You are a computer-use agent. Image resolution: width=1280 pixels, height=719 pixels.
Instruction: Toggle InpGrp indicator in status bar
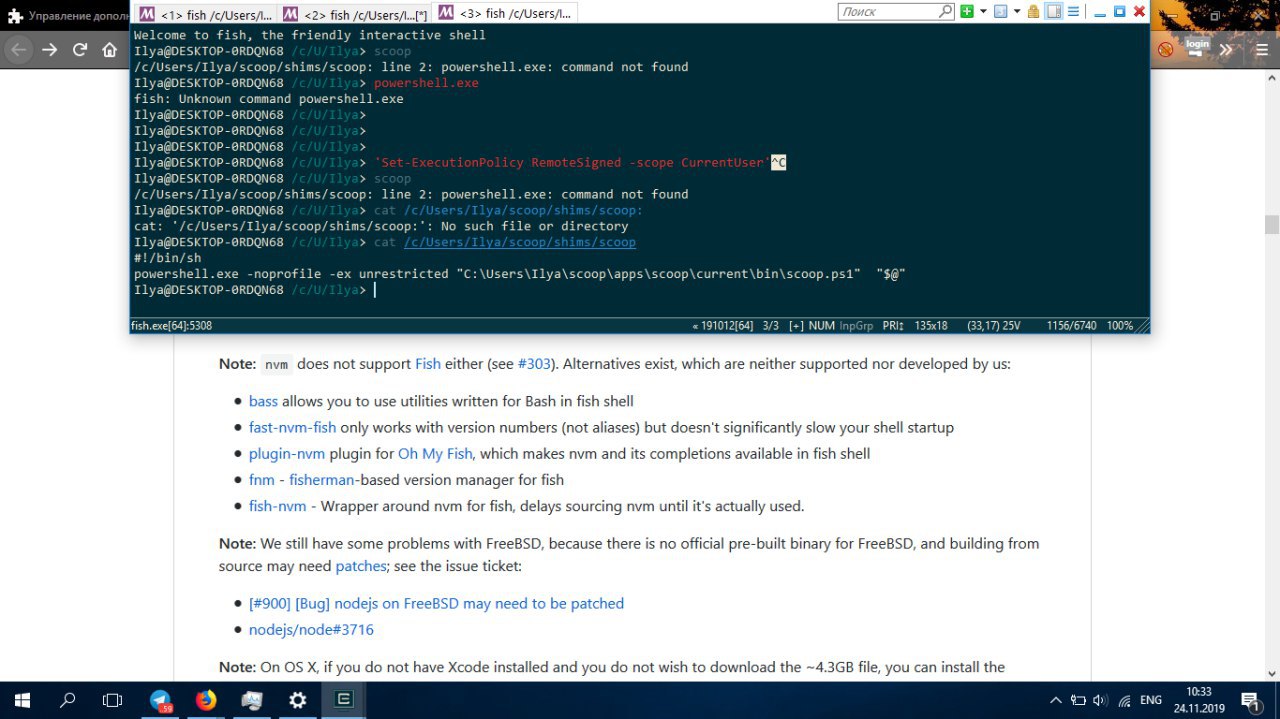coord(856,326)
